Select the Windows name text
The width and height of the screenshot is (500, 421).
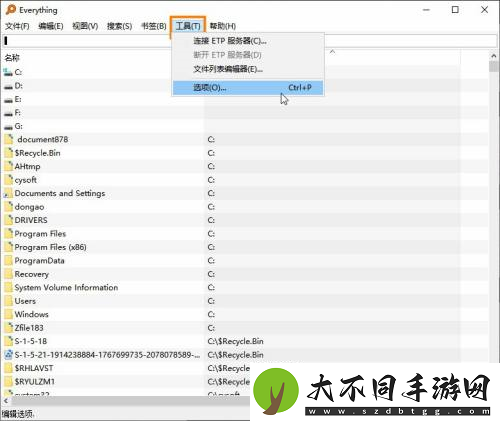(x=31, y=314)
